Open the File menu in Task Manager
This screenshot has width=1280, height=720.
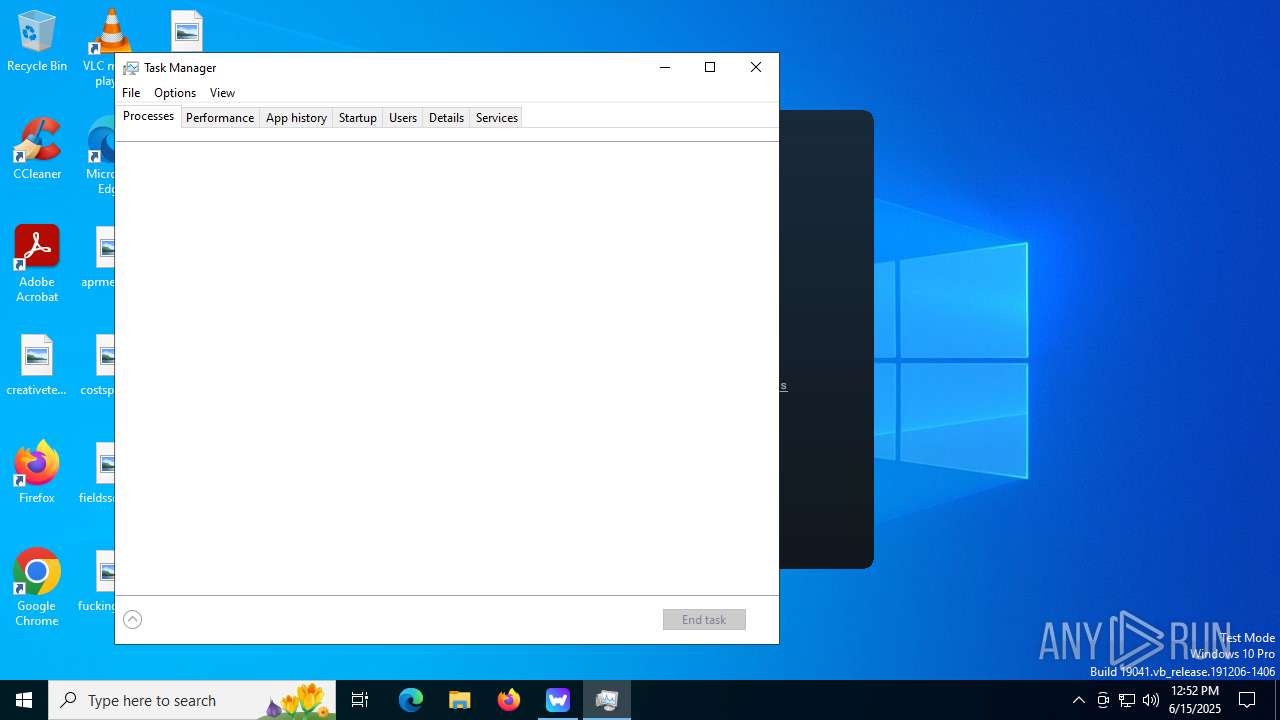[131, 93]
